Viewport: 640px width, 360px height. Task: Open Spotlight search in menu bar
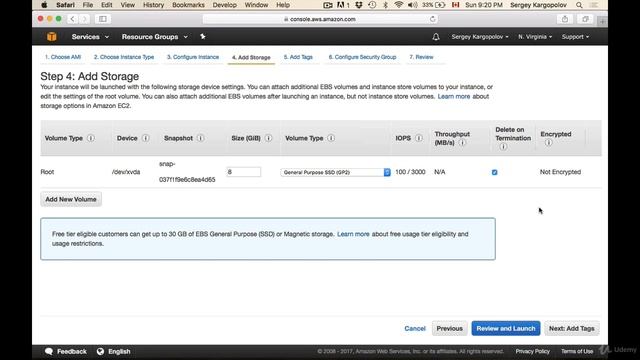pyautogui.click(x=579, y=5)
